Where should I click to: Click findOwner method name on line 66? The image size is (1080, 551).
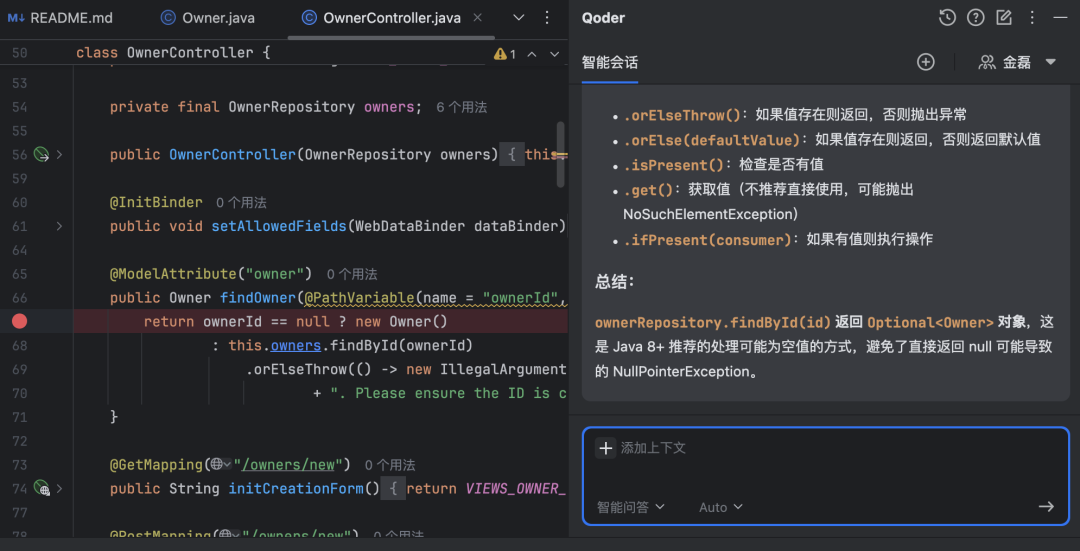258,298
